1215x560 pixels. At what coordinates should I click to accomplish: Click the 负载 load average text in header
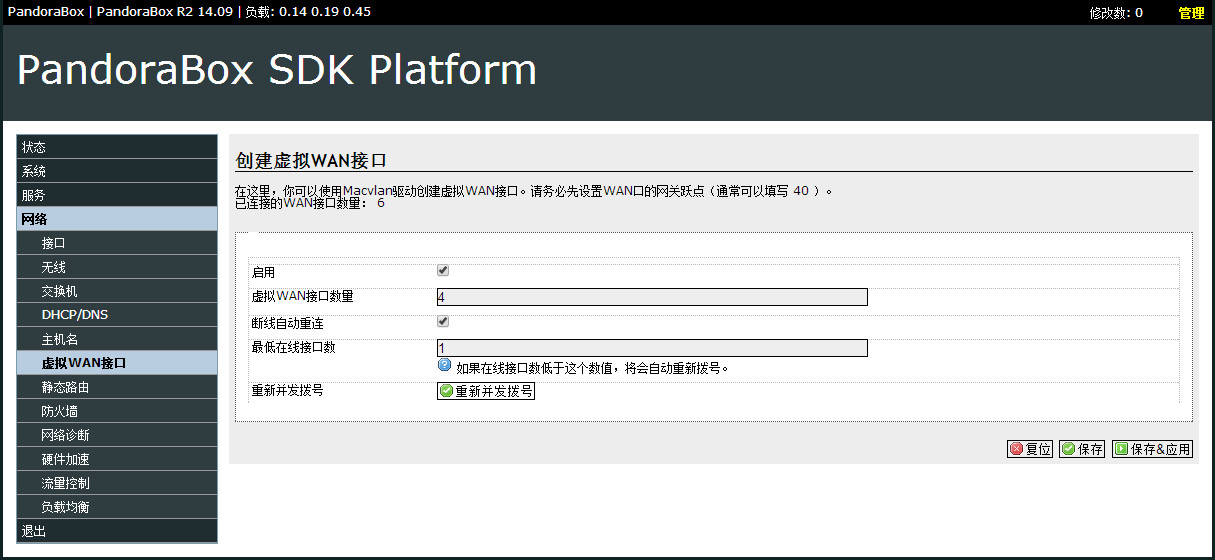308,12
